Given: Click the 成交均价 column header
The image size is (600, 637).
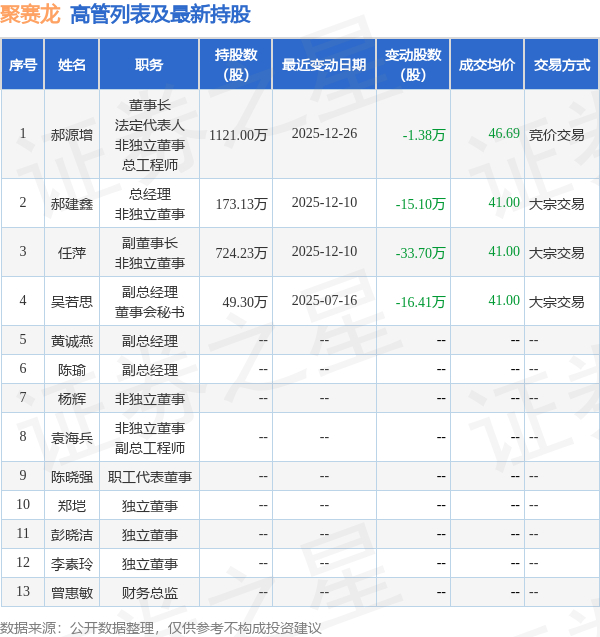Looking at the screenshot, I should (487, 64).
